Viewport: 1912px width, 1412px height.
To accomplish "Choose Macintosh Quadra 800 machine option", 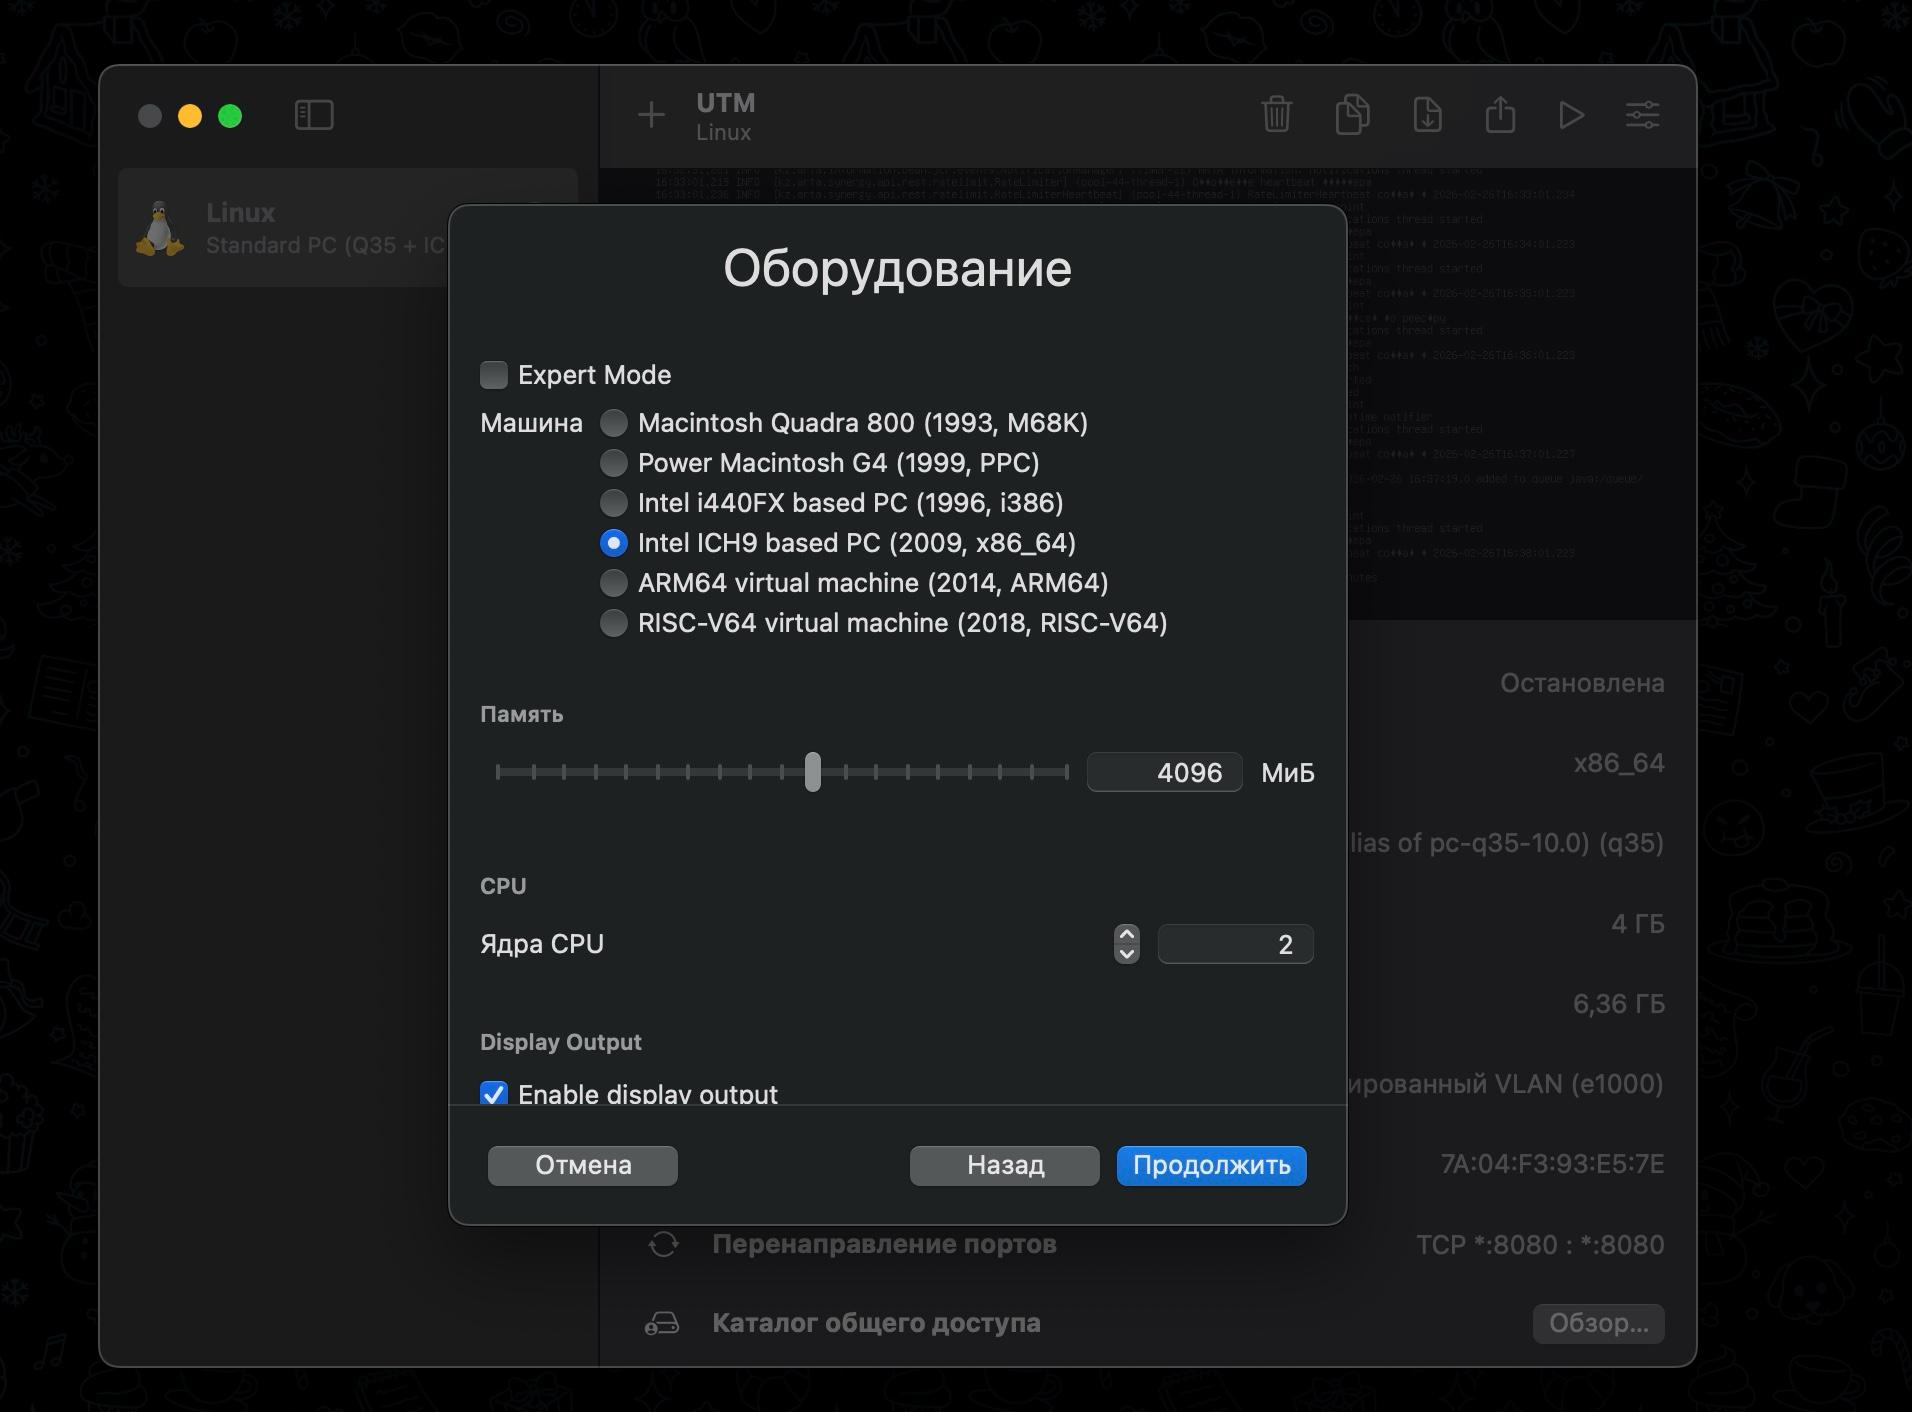I will tap(613, 423).
